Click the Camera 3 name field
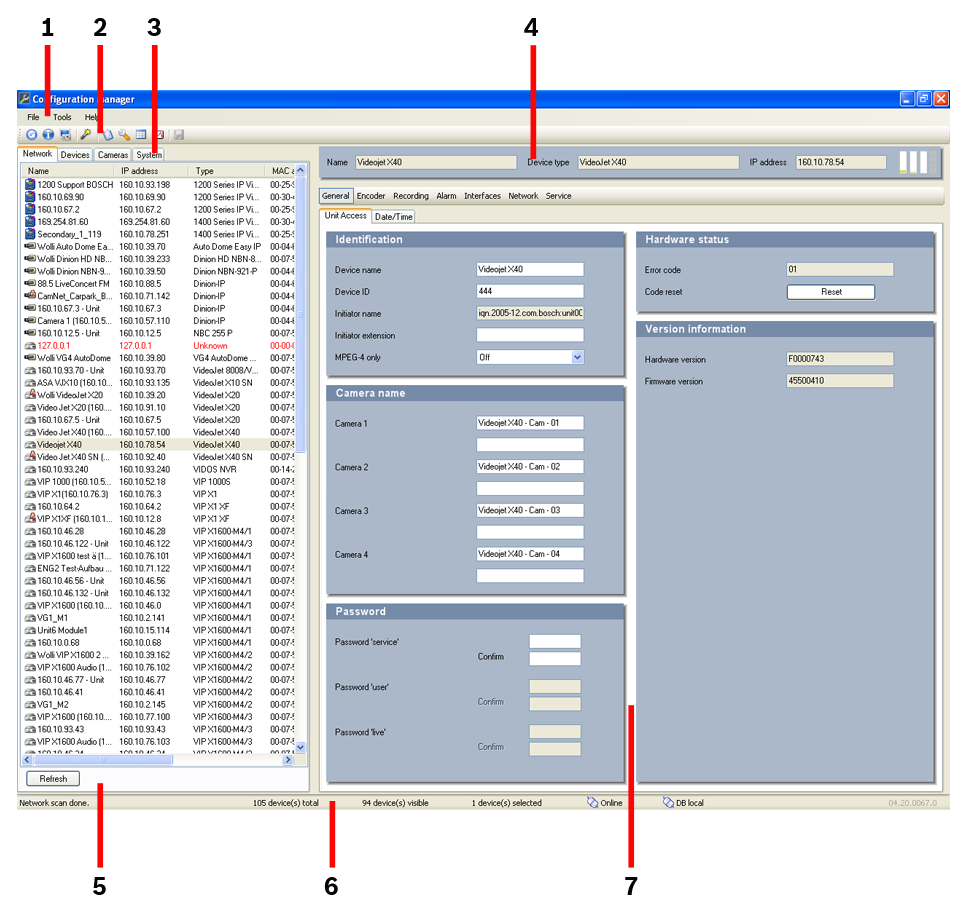This screenshot has height=909, width=963. coord(530,510)
